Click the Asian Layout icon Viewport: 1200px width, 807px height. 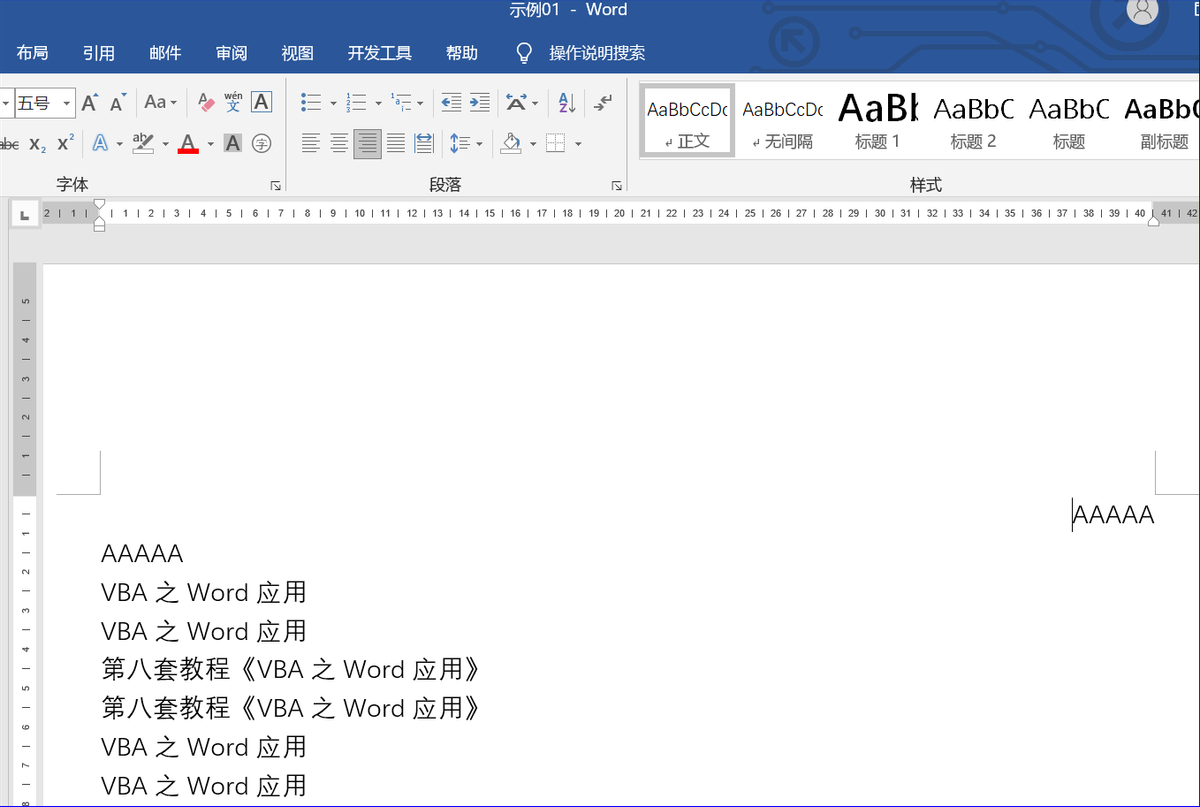(x=516, y=102)
